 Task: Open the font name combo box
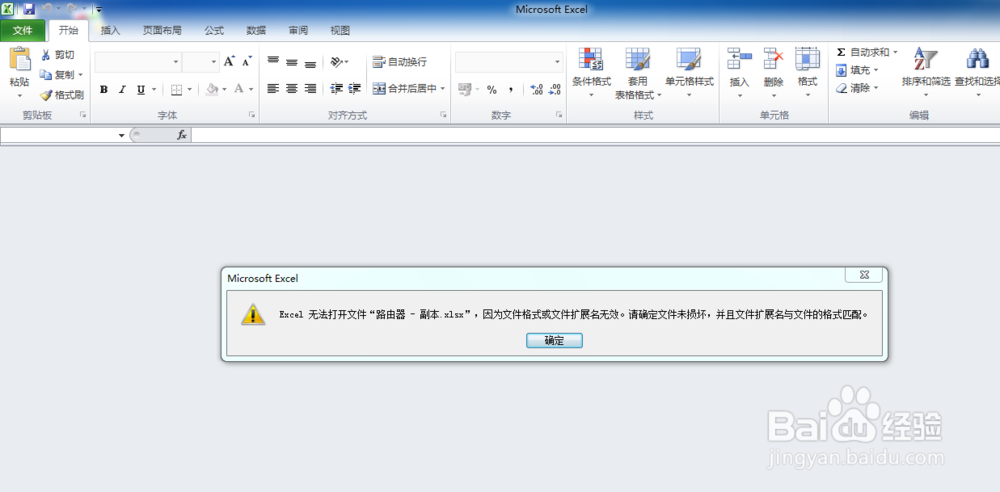(x=138, y=62)
